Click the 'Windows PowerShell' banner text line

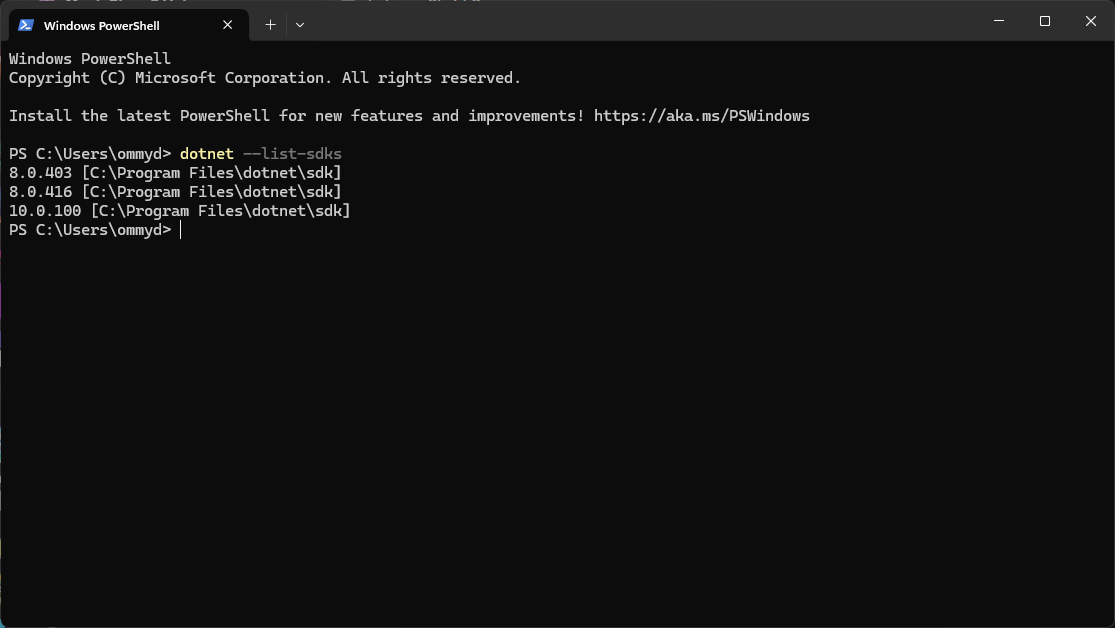click(x=90, y=59)
